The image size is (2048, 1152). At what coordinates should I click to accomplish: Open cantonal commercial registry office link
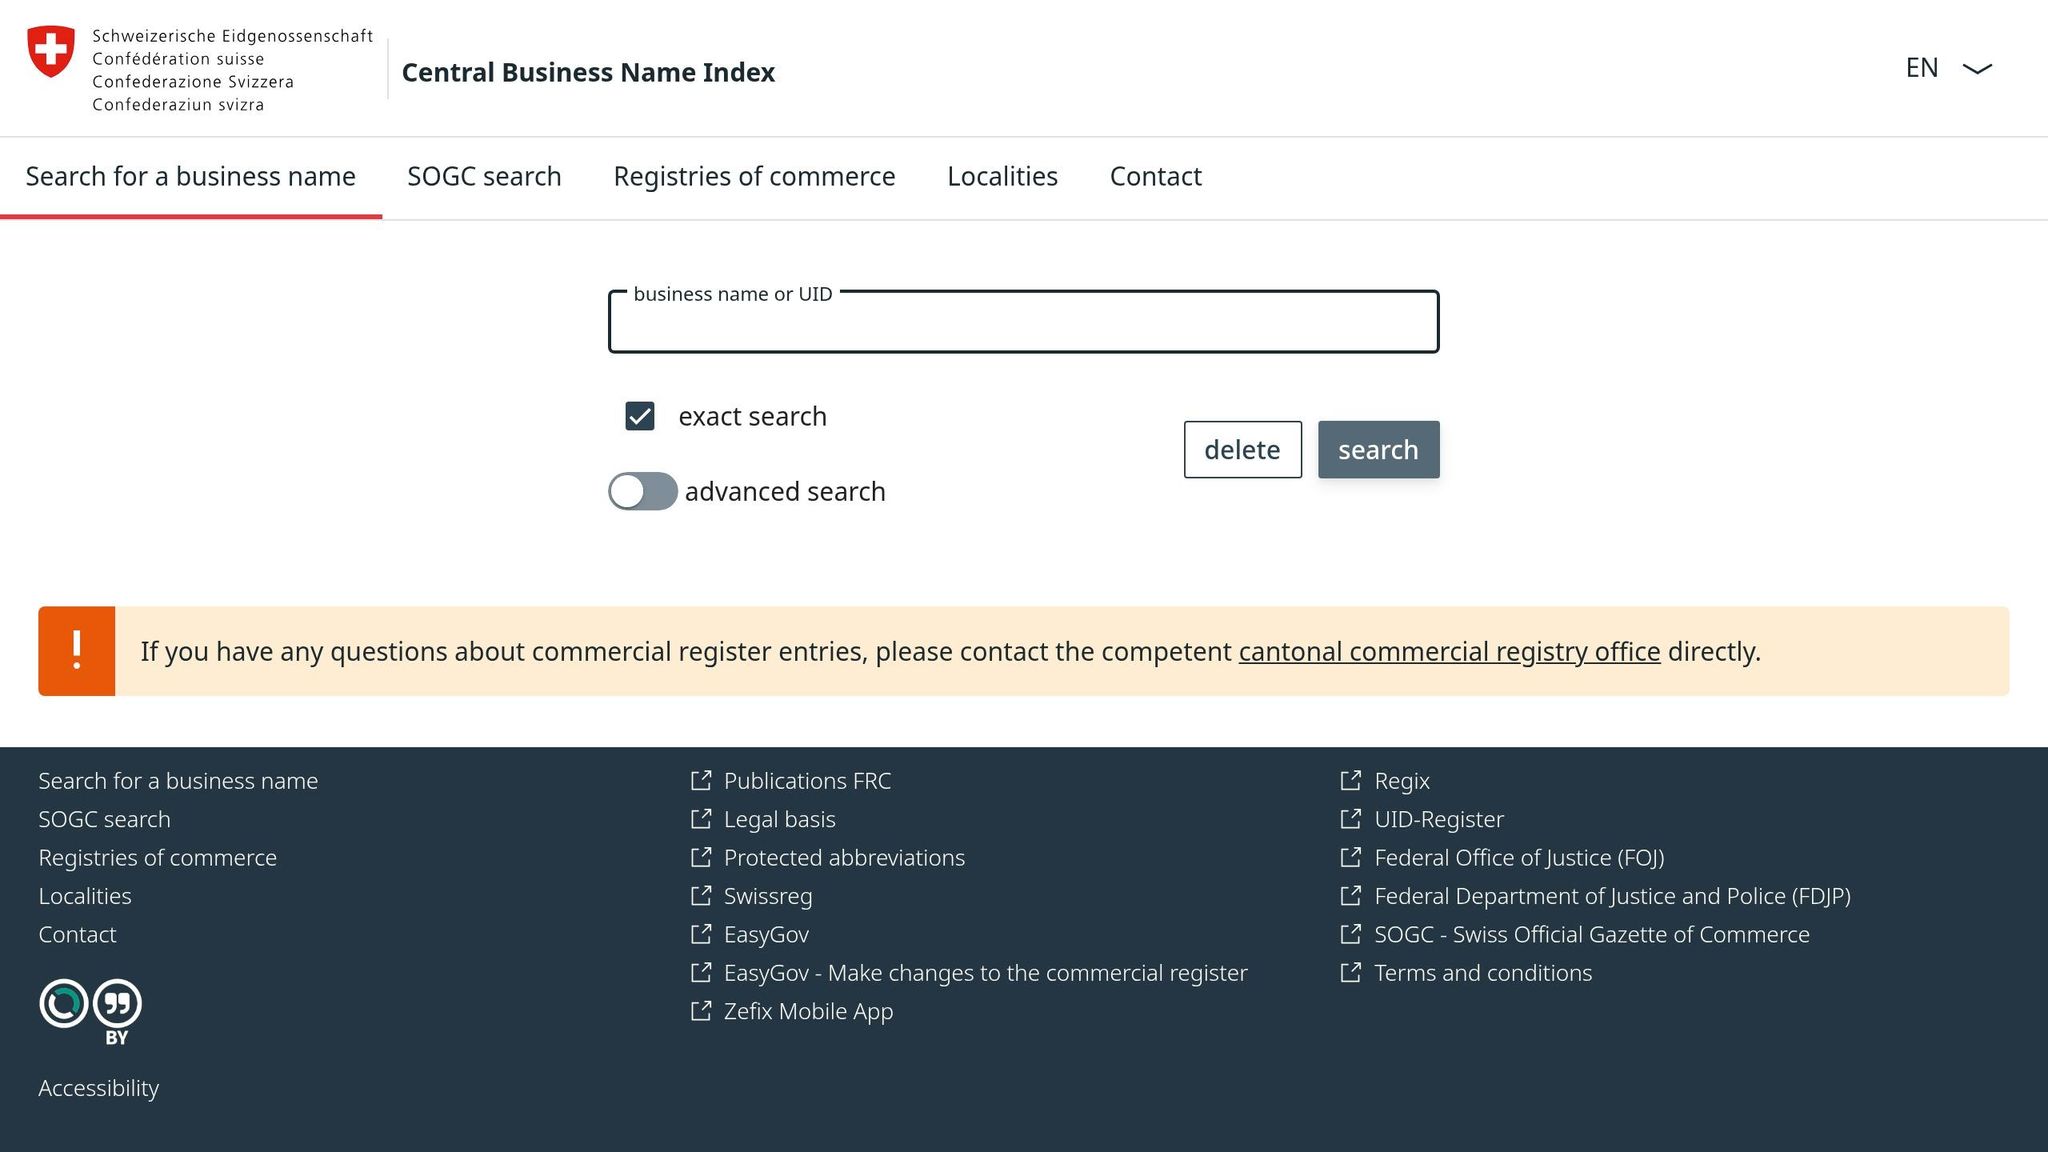(x=1449, y=652)
